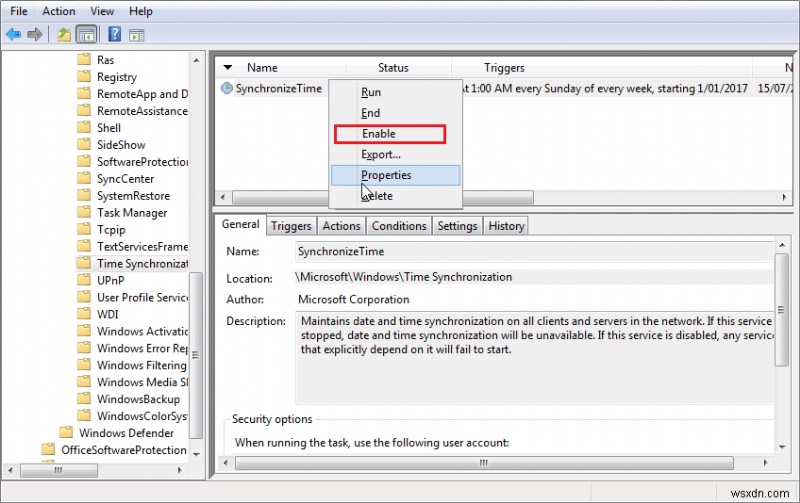Viewport: 800px width, 503px height.
Task: Open the Action menu
Action: click(59, 11)
